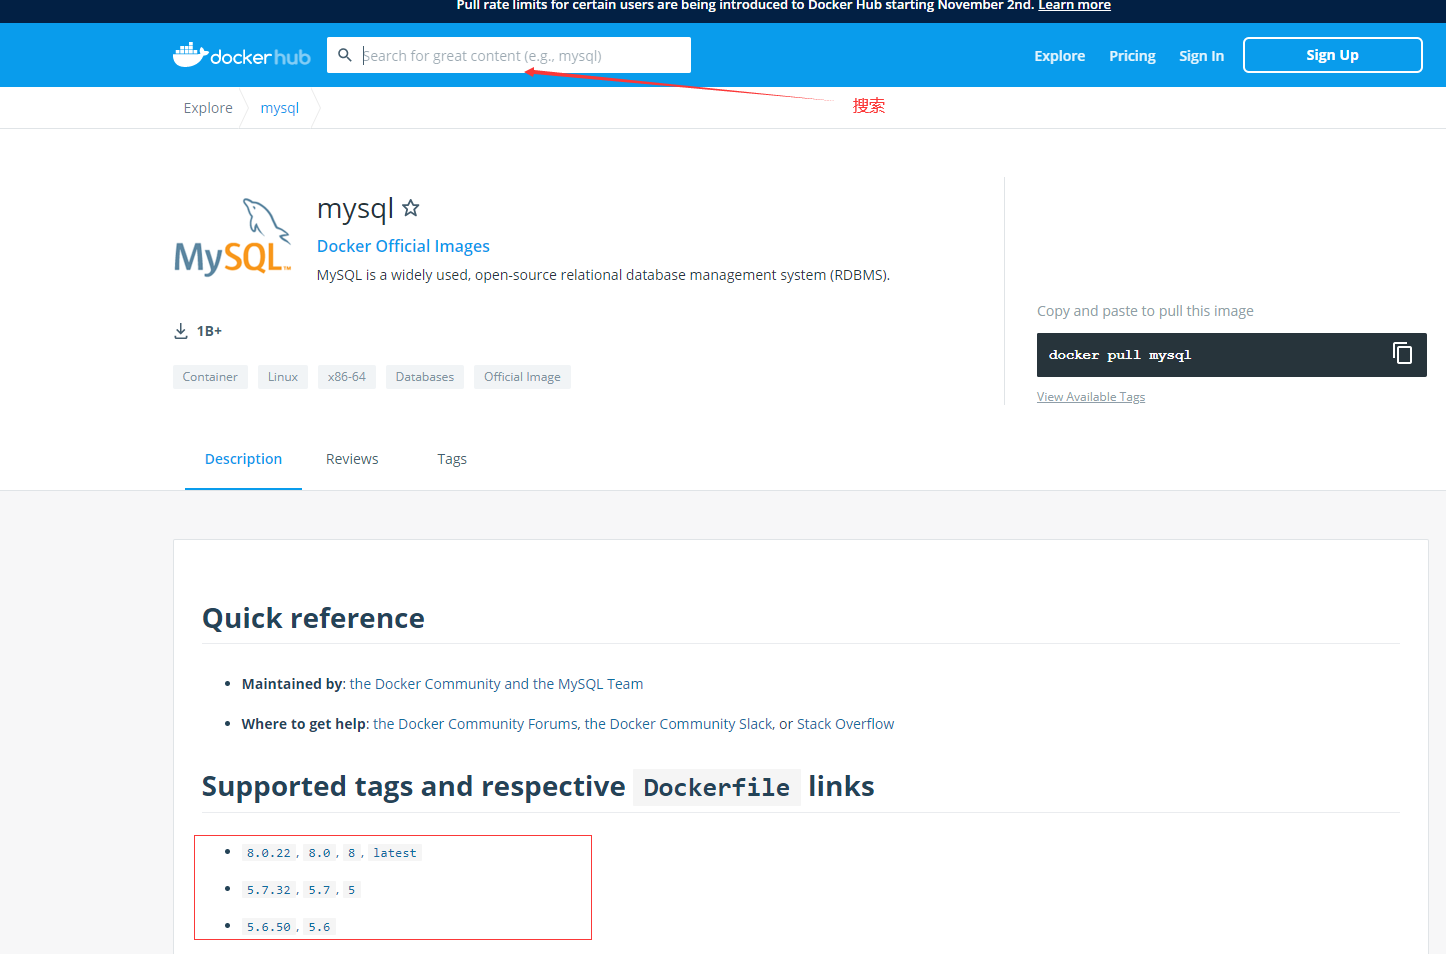Click the Sign In link

1201,56
